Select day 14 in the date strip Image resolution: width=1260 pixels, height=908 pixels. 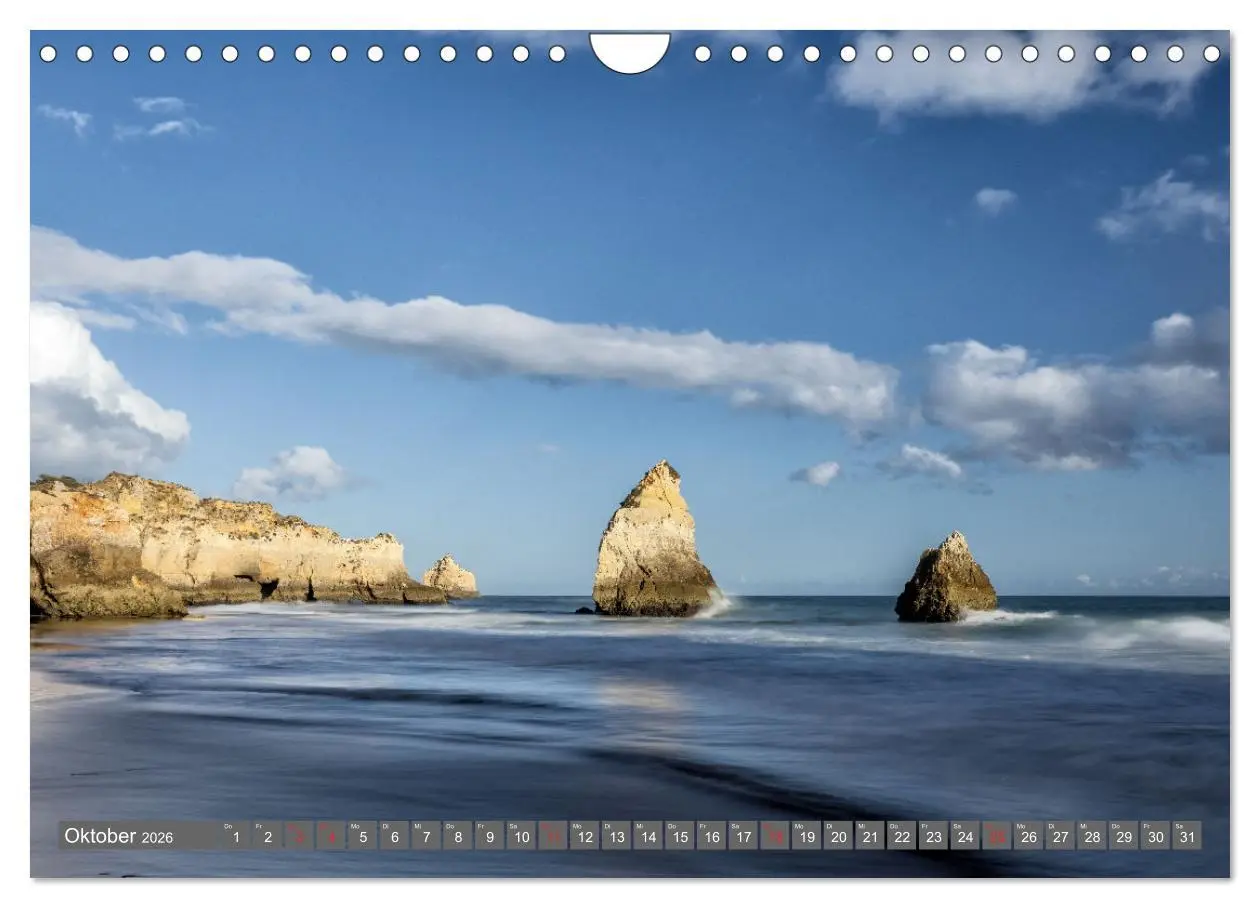pos(648,836)
